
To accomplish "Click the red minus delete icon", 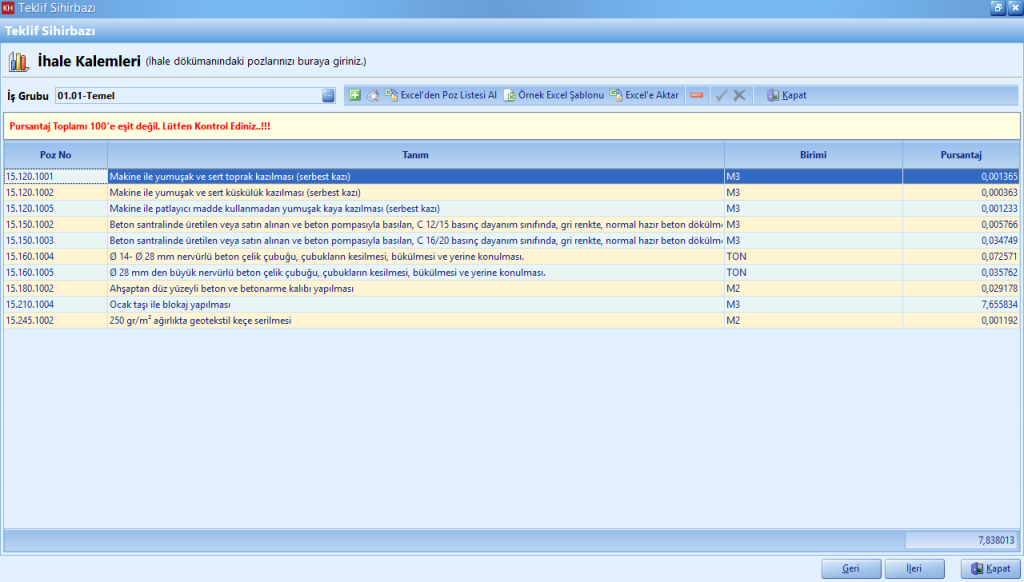I will 696,95.
